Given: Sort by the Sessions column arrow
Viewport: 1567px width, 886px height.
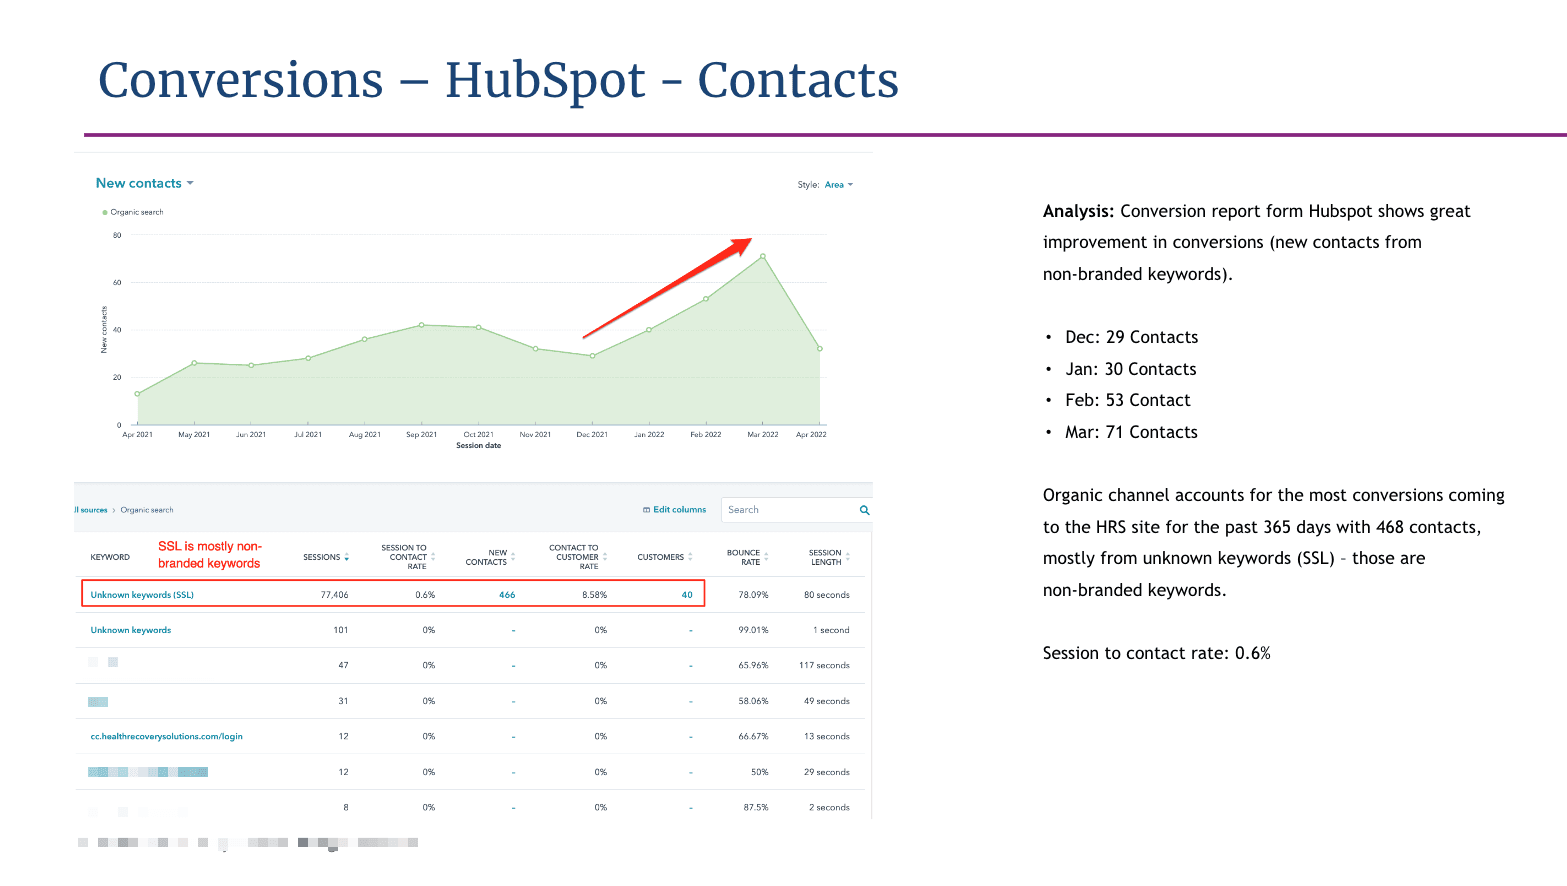Looking at the screenshot, I should (x=346, y=557).
